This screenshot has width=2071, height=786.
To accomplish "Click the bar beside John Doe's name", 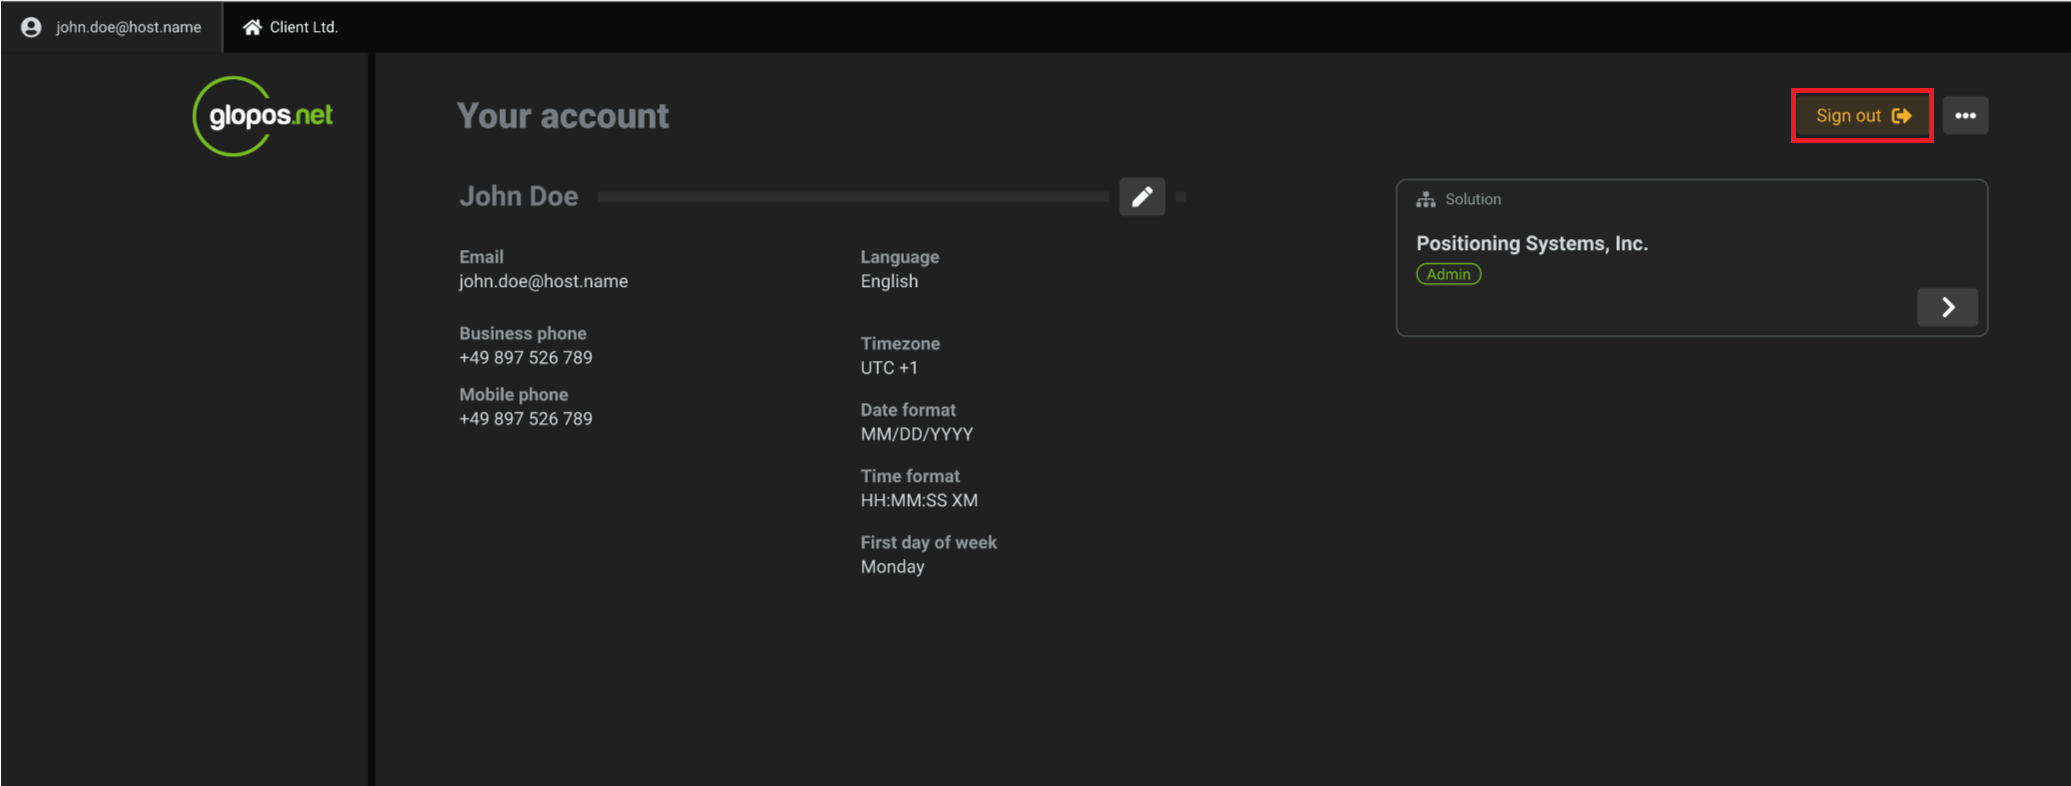I will pyautogui.click(x=852, y=197).
